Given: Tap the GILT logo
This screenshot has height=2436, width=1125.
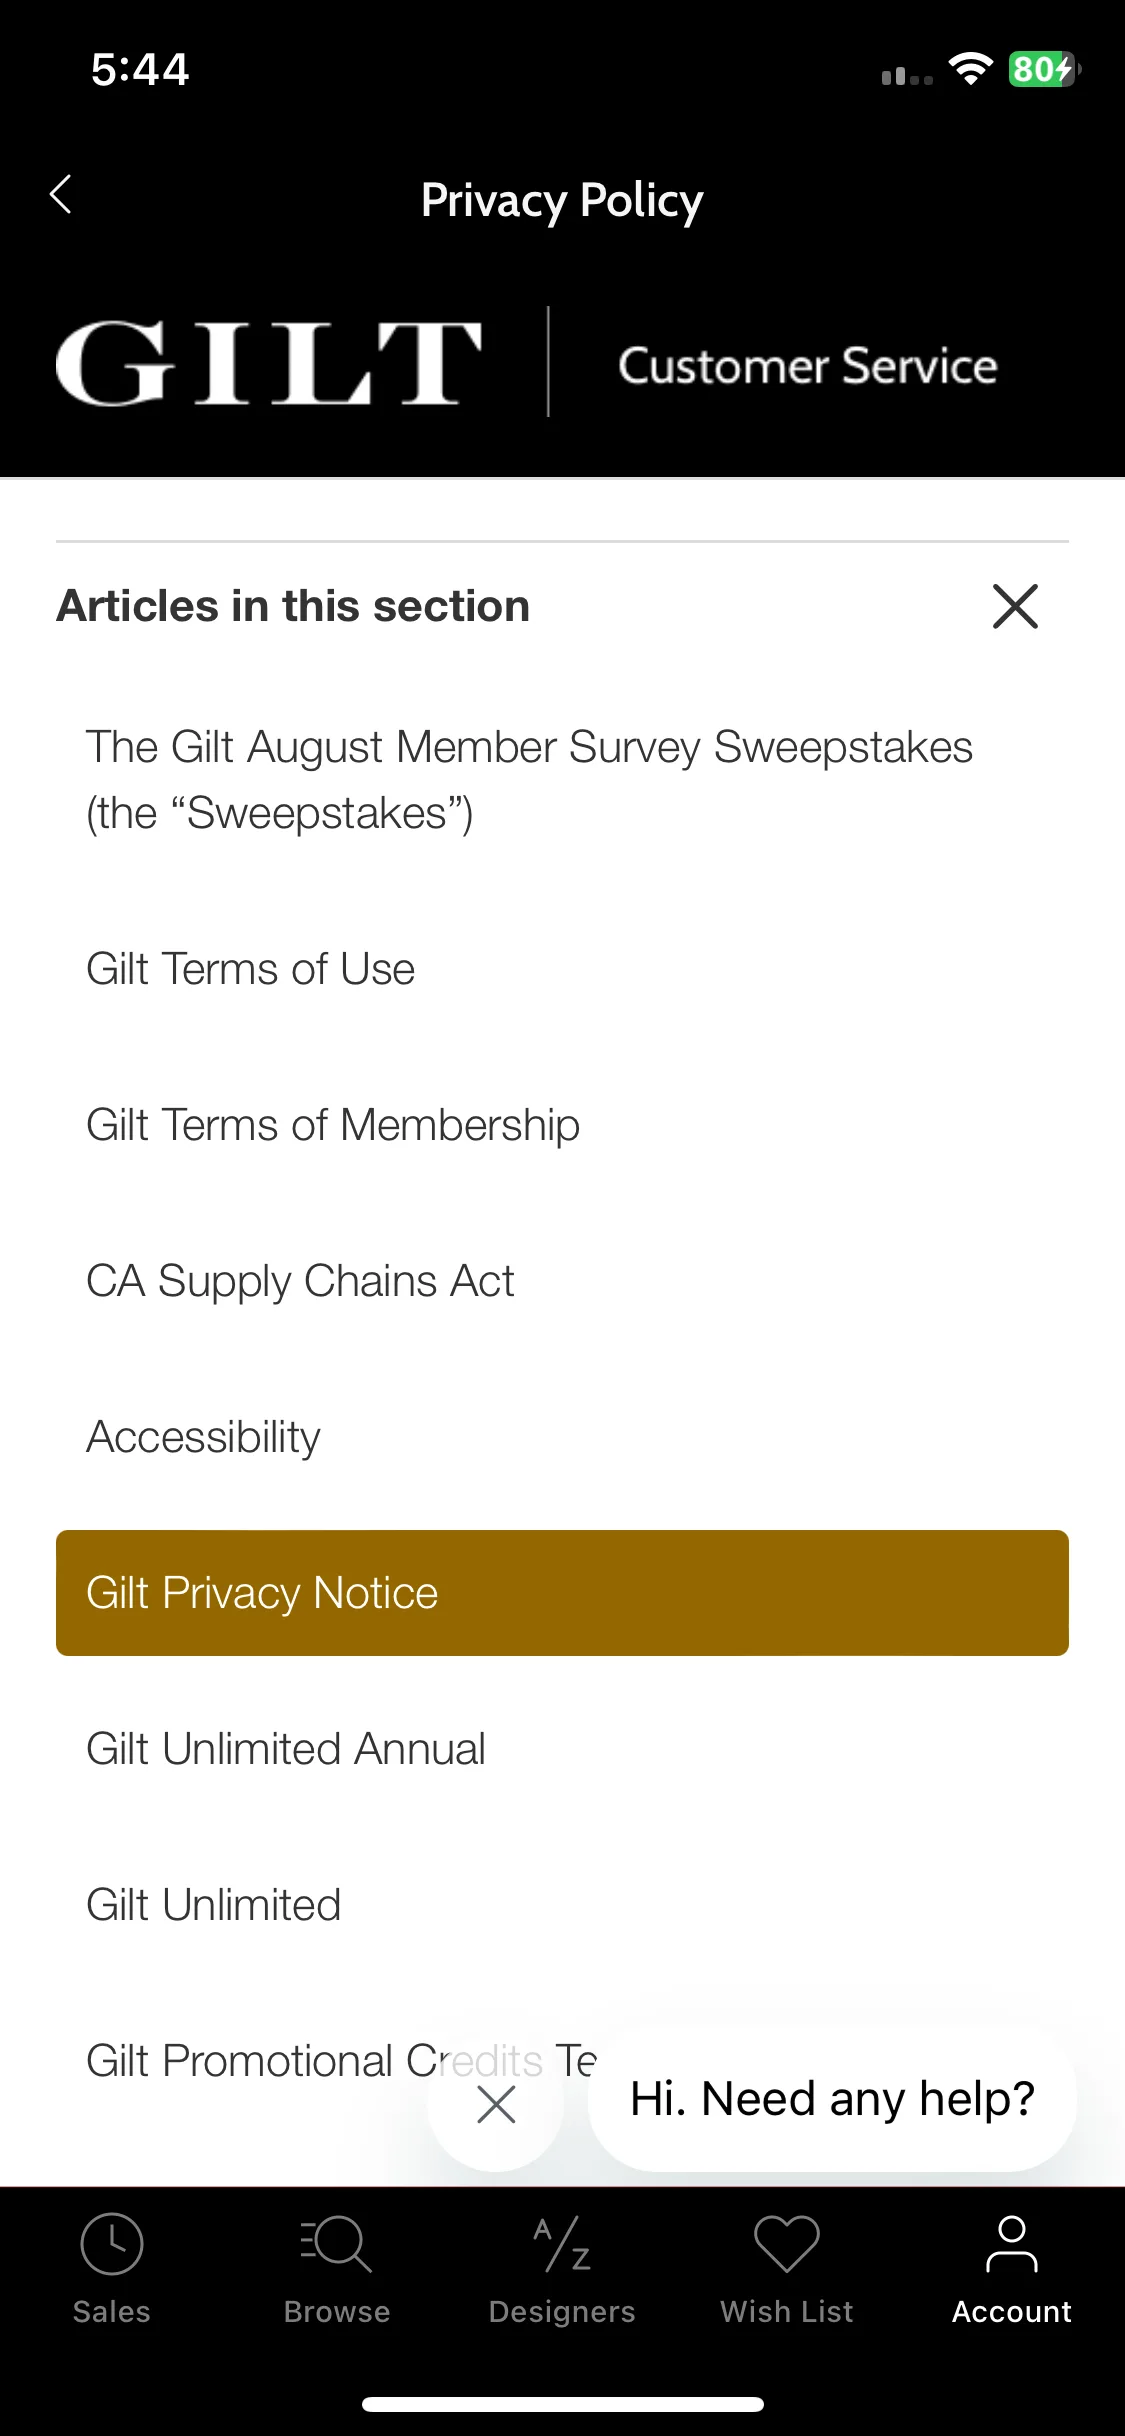Looking at the screenshot, I should pyautogui.click(x=269, y=363).
